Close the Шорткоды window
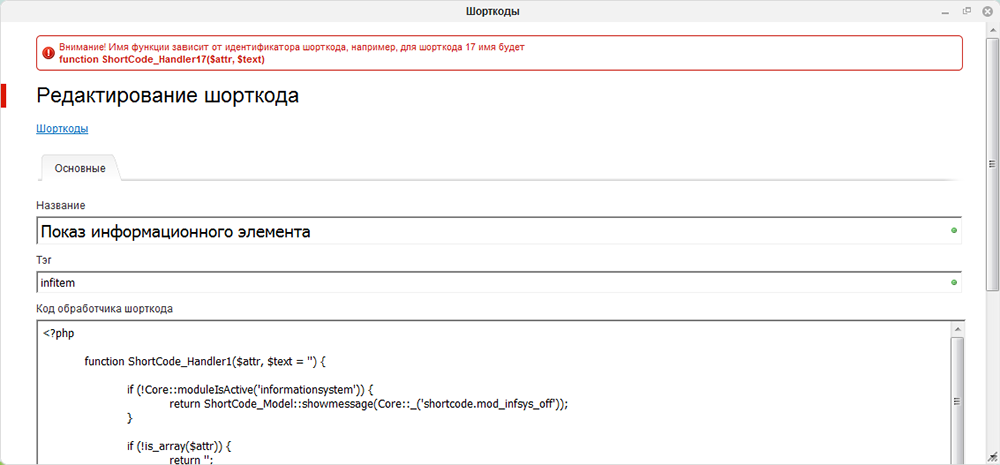Screen dimensions: 1000x465 [x=988, y=11]
